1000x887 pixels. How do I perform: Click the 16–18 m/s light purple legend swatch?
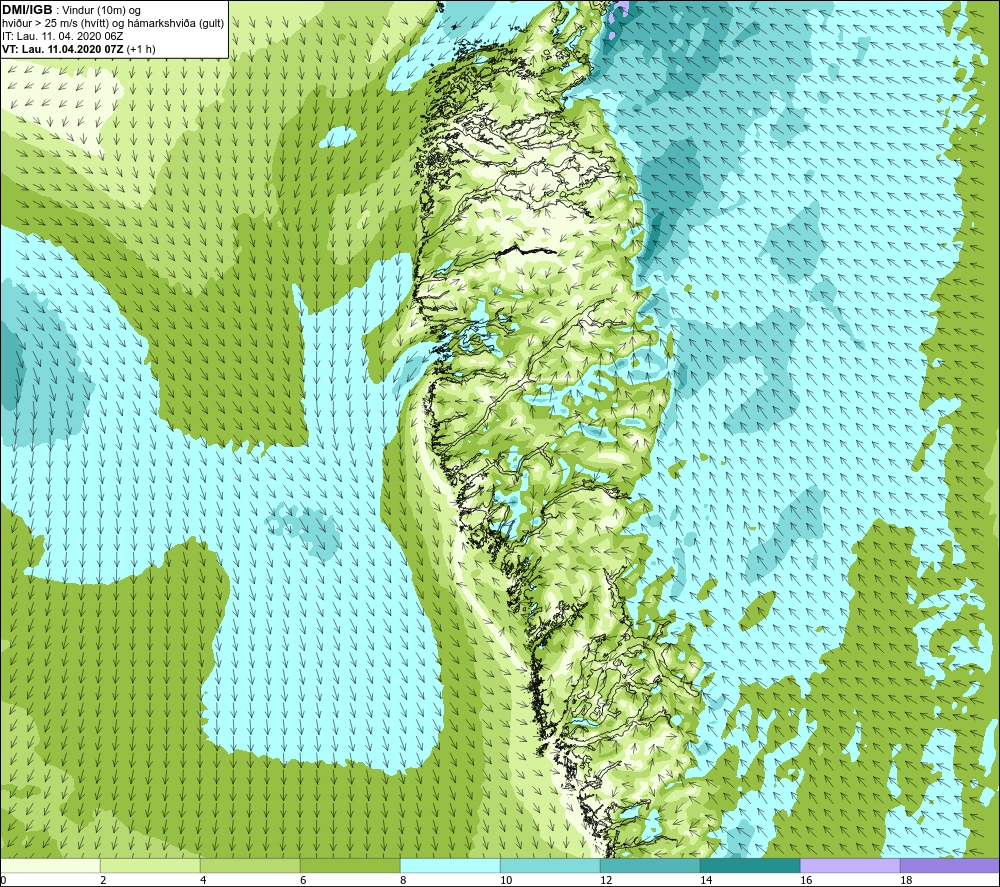pos(850,865)
